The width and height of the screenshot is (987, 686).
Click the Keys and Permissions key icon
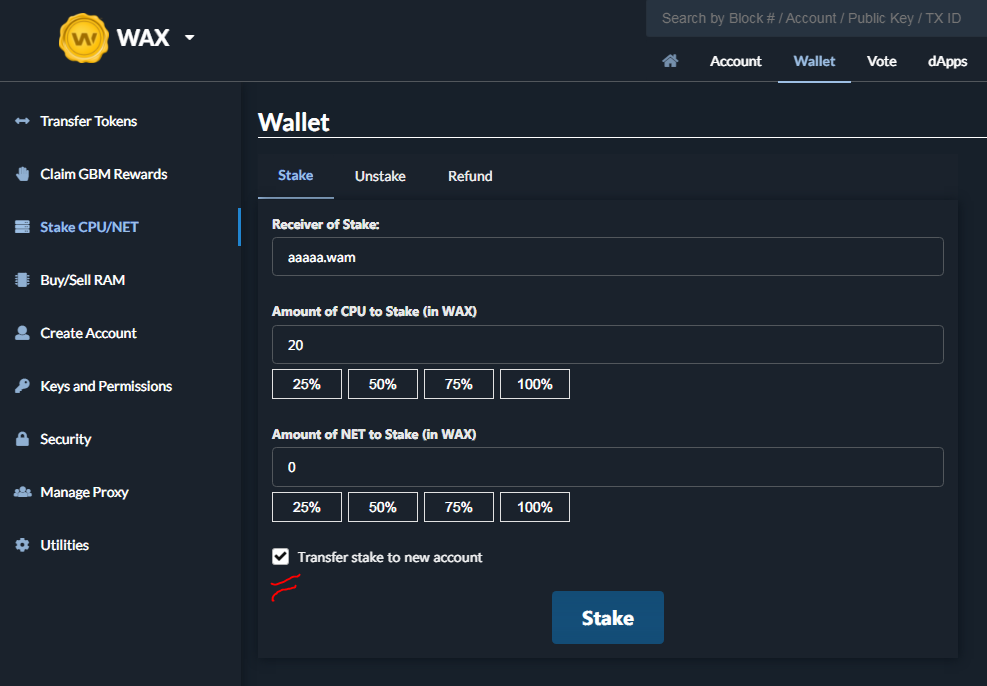coord(23,386)
